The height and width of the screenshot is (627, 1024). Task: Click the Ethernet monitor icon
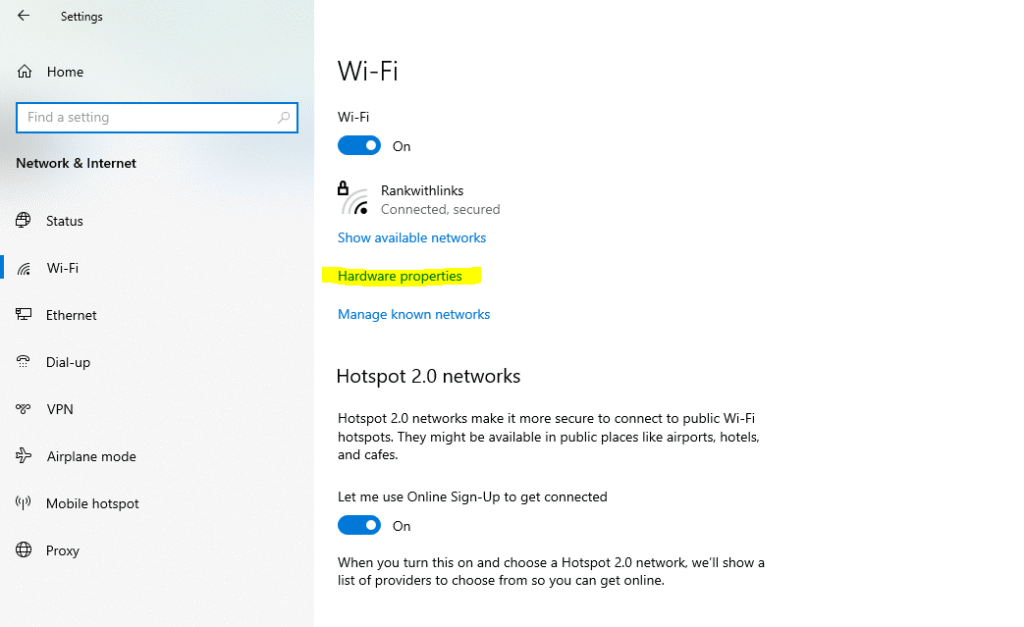(24, 315)
